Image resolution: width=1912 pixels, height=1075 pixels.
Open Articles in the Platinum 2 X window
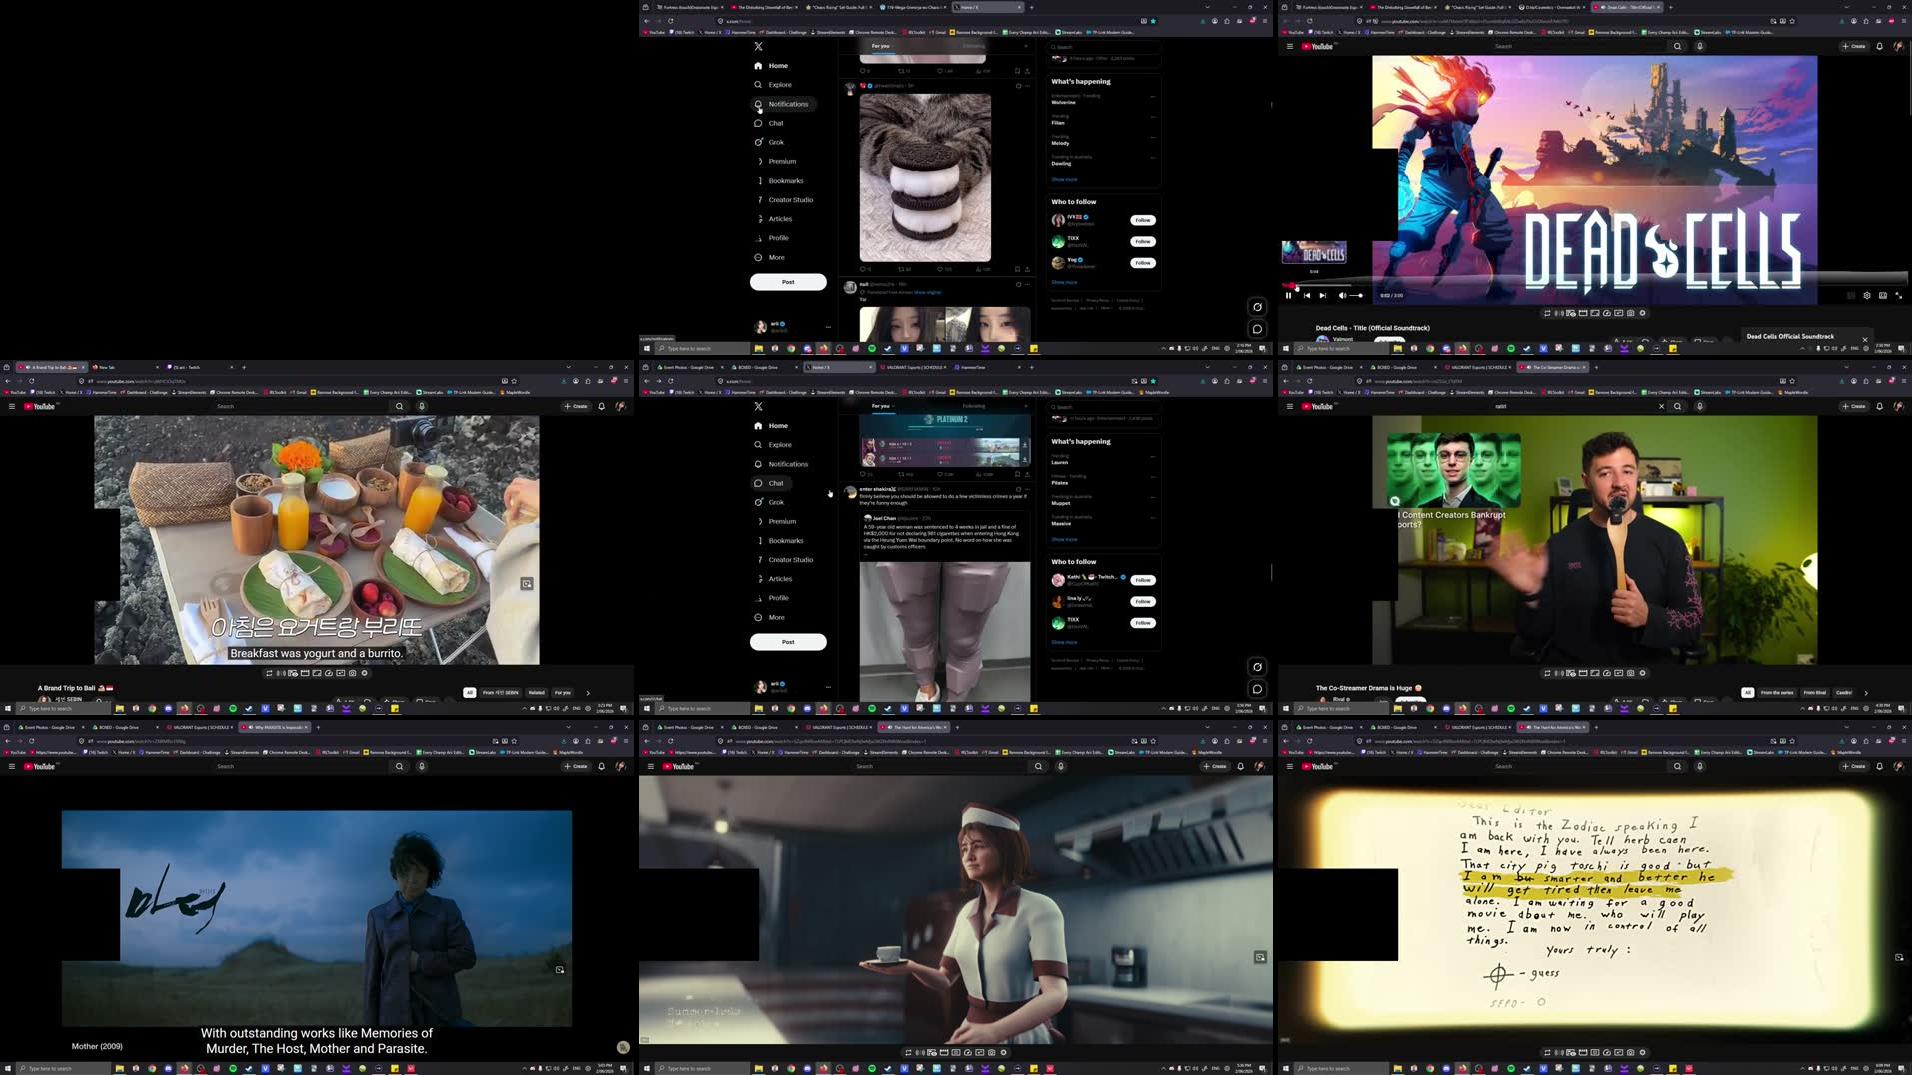point(773,579)
